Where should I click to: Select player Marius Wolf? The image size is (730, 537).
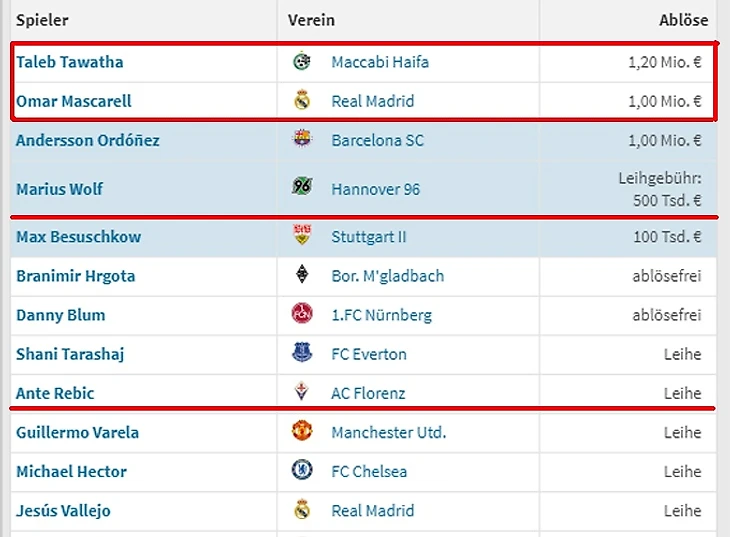coord(59,189)
